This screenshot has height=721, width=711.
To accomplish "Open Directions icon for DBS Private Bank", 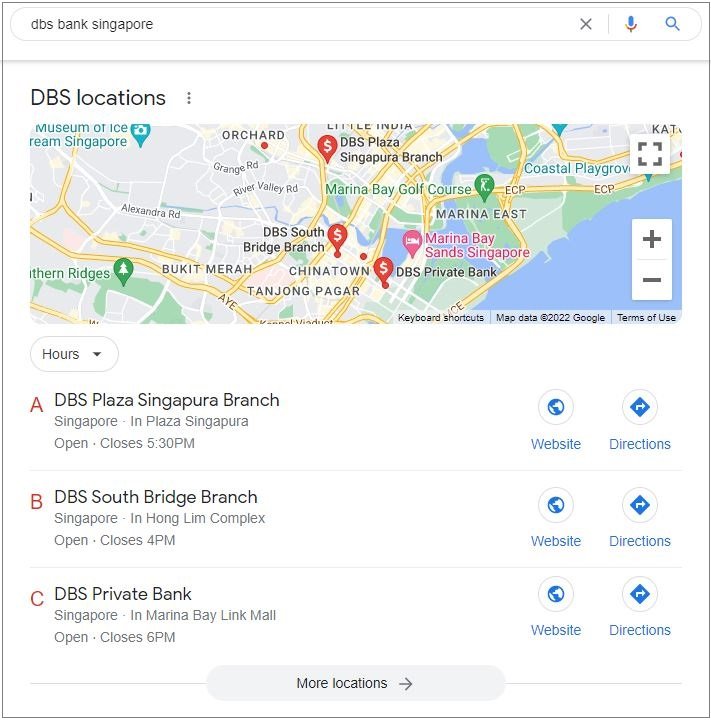I will 639,594.
